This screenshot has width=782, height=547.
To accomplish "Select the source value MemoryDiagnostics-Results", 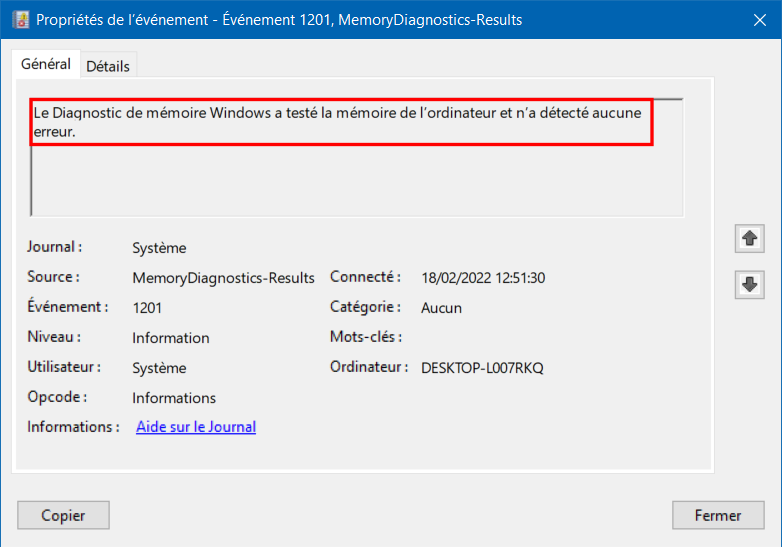I will coord(223,278).
